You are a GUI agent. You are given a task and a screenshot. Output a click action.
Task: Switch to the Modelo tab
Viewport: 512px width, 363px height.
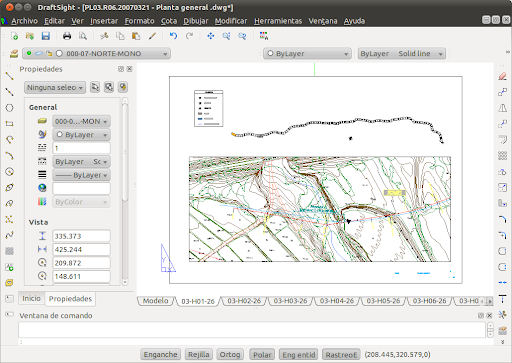[x=155, y=301]
